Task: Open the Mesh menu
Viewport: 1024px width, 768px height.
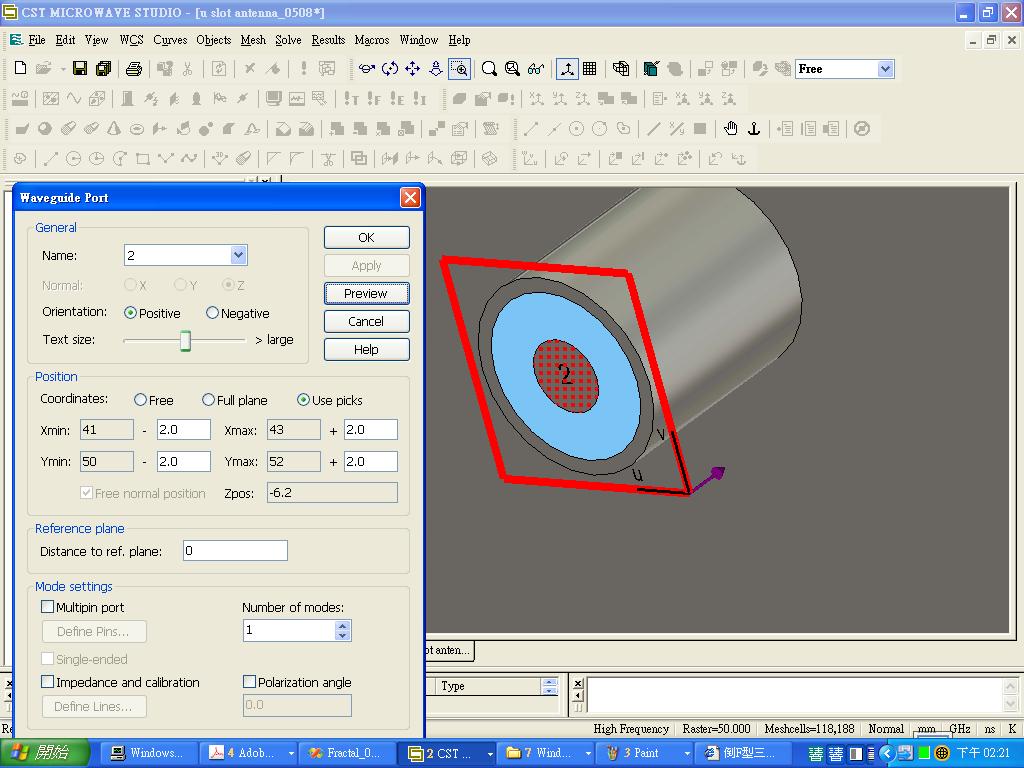Action: 253,40
